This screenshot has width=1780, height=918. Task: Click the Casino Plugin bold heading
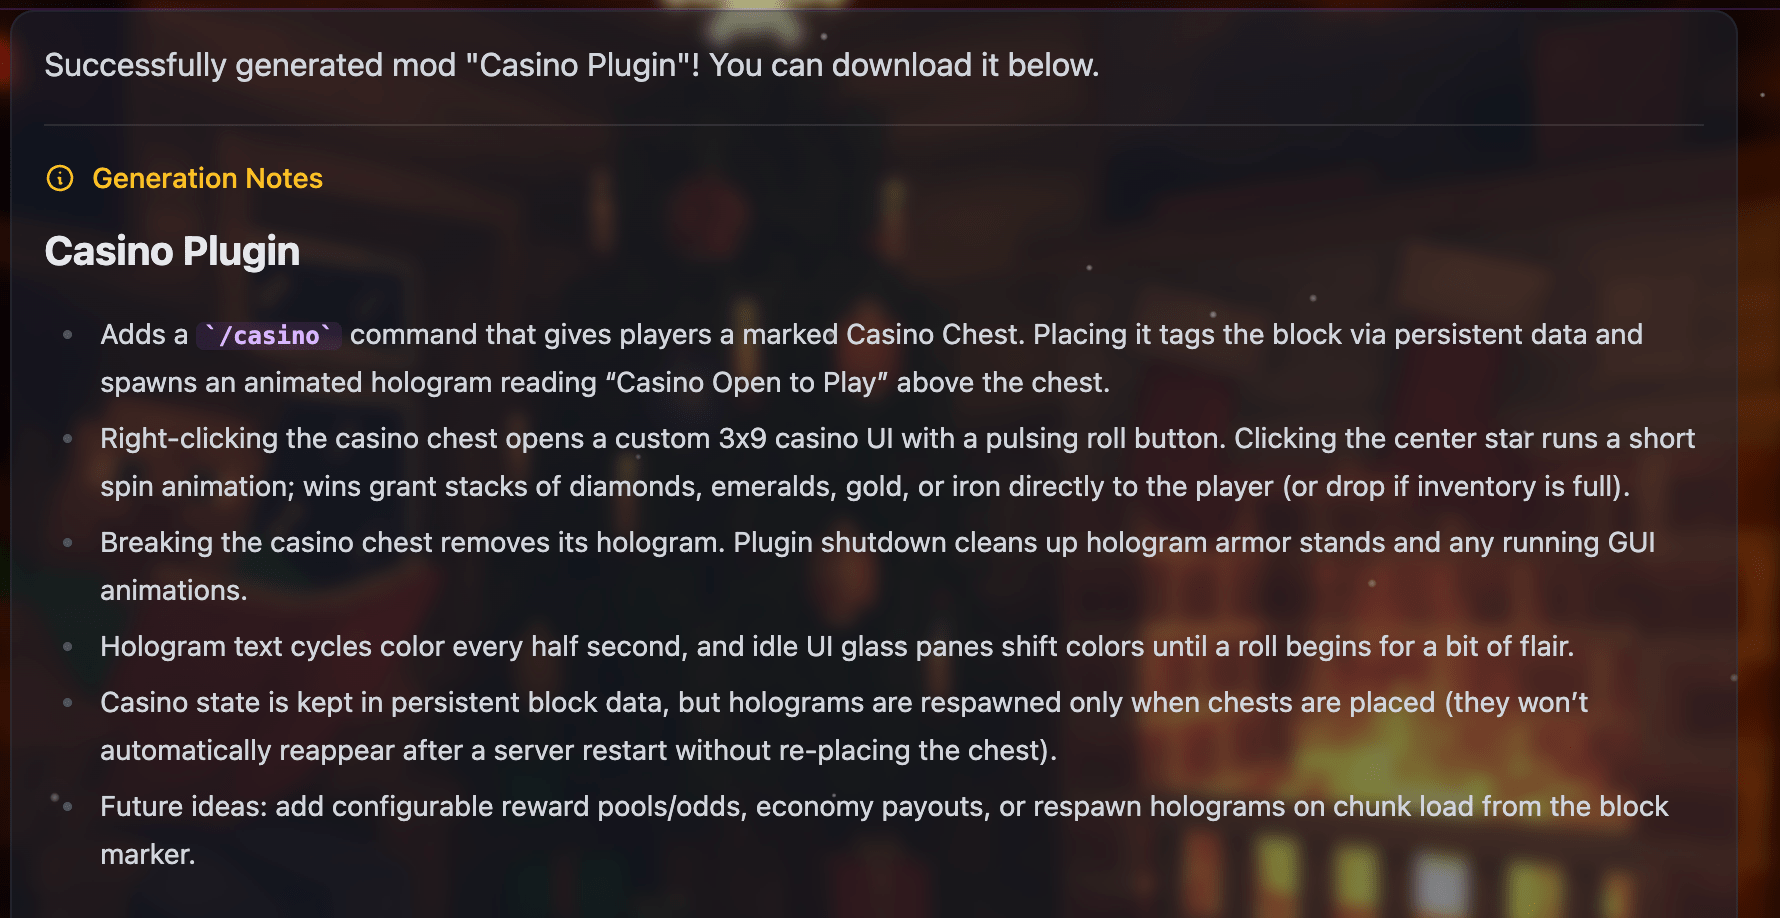172,252
